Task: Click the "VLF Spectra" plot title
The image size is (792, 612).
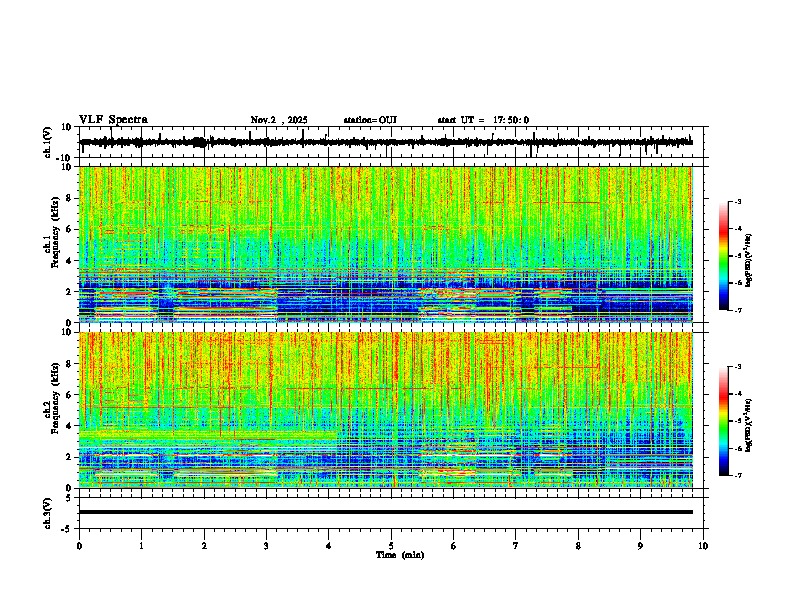Action: [113, 120]
